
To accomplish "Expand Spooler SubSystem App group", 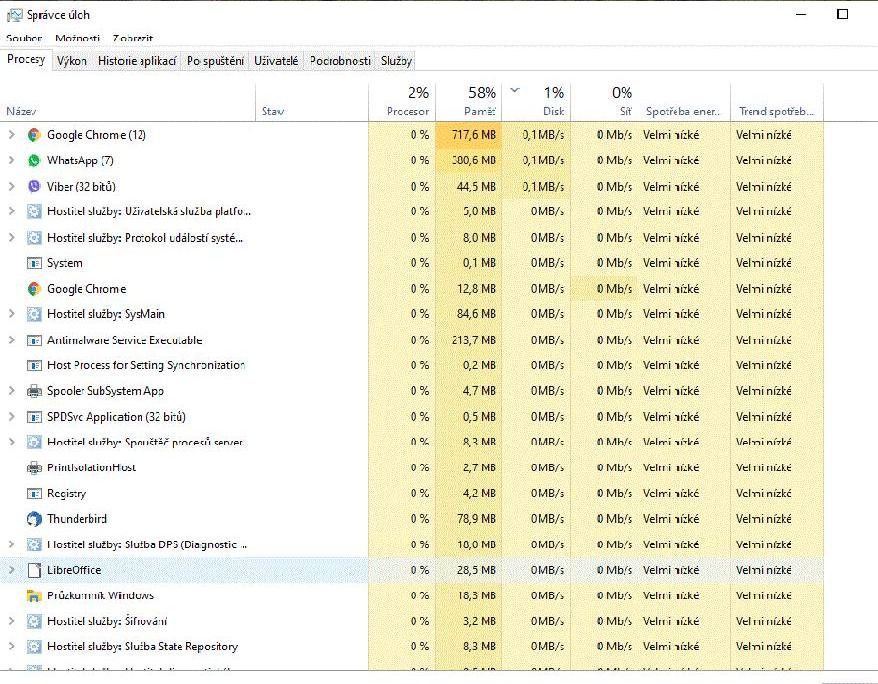I will (11, 391).
